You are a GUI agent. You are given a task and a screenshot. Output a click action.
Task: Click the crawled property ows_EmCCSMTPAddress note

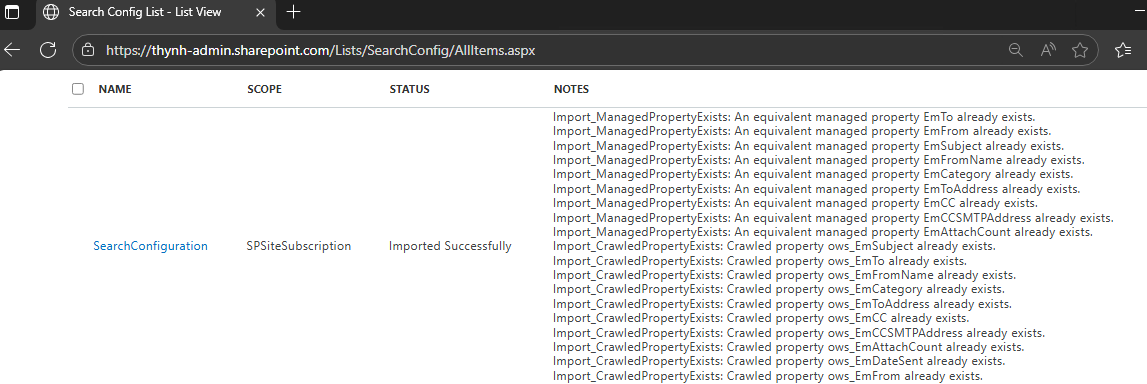coord(799,332)
